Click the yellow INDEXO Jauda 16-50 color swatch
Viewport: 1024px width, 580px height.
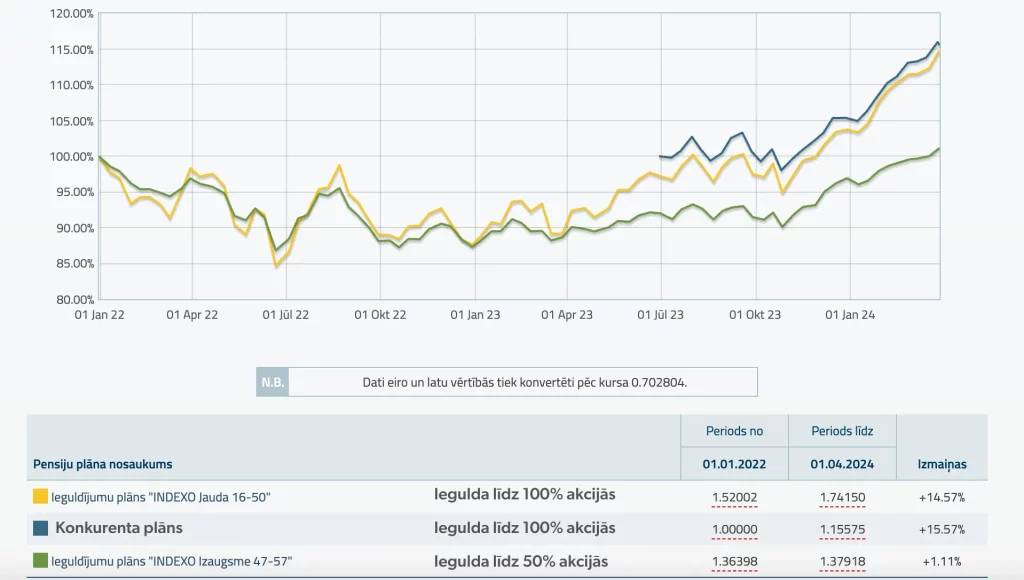[40, 496]
